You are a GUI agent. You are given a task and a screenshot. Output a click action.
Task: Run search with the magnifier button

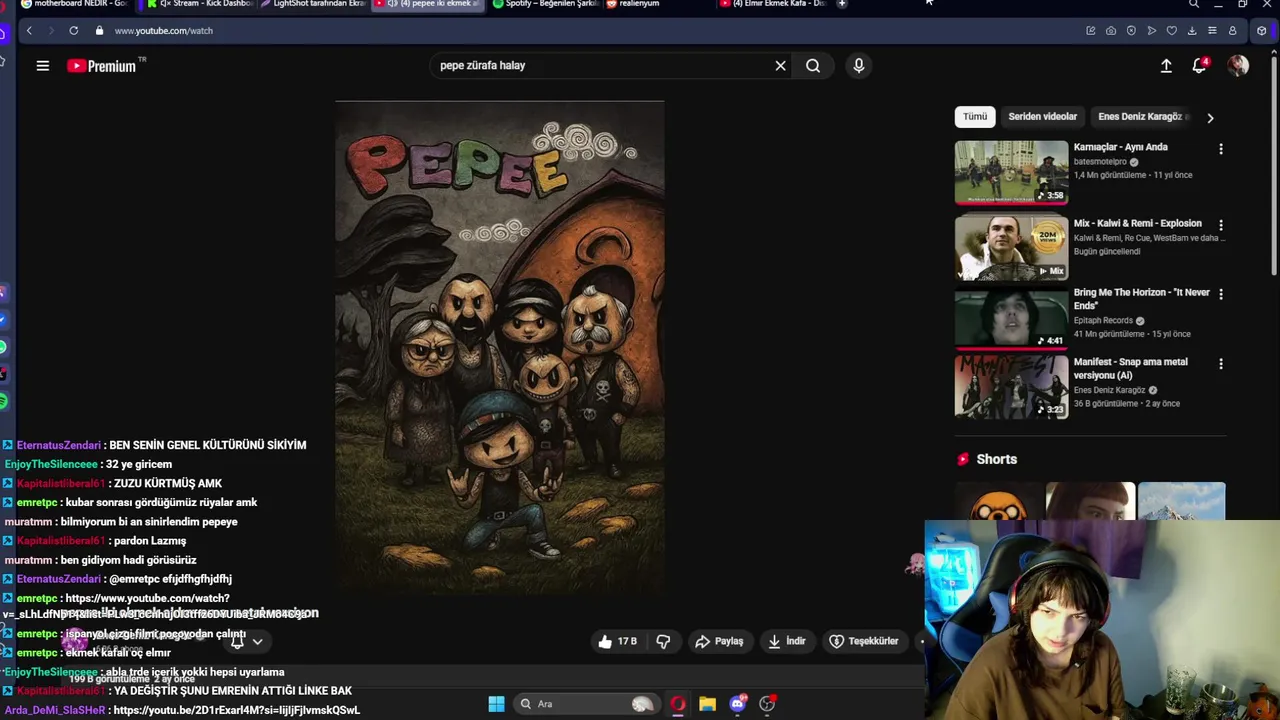pyautogui.click(x=813, y=66)
